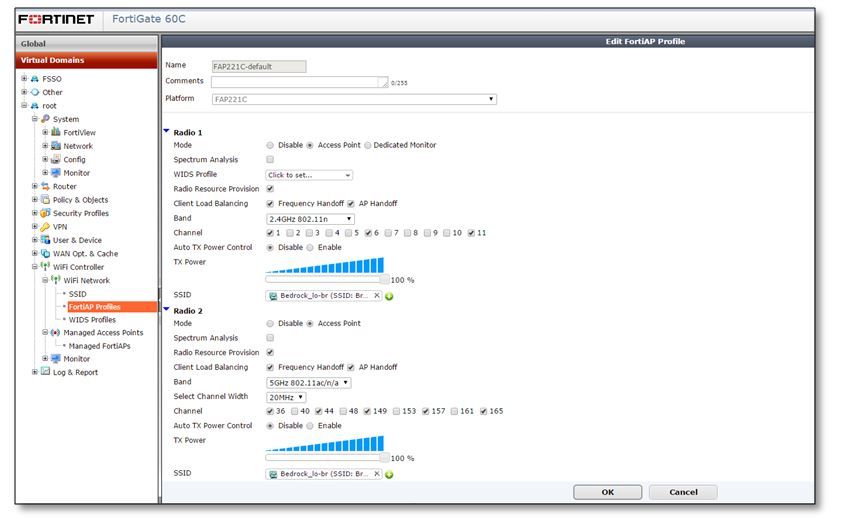Open Radio 2 Band dropdown
The height and width of the screenshot is (523, 843).
click(x=309, y=383)
